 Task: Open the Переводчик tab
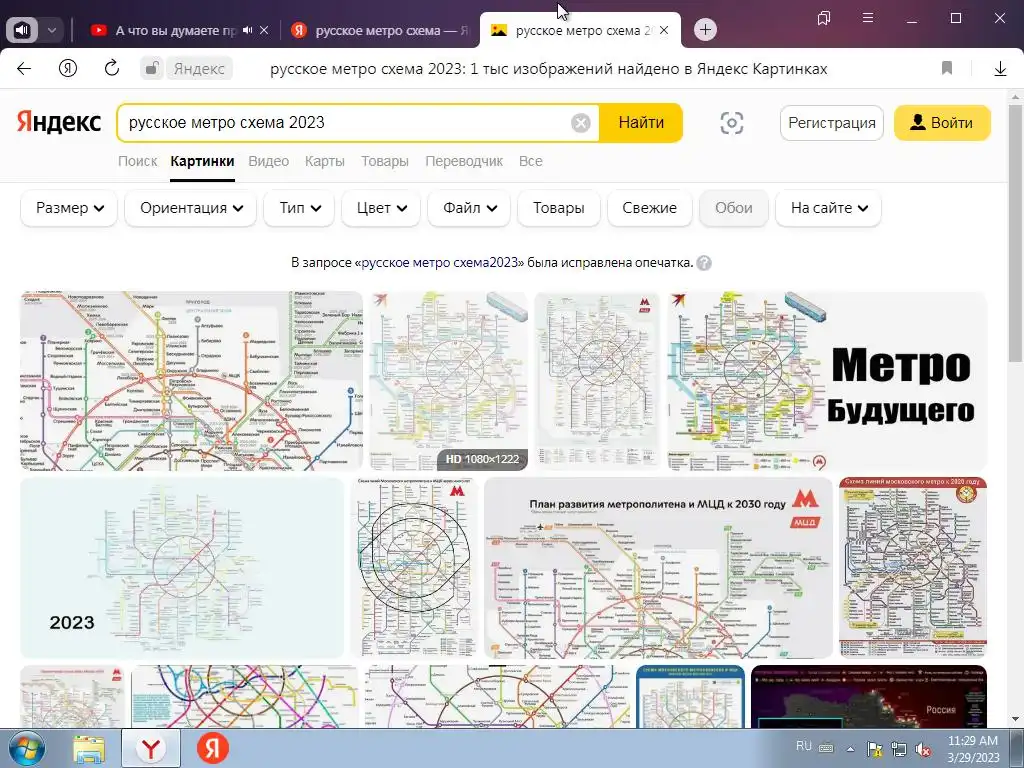tap(464, 161)
